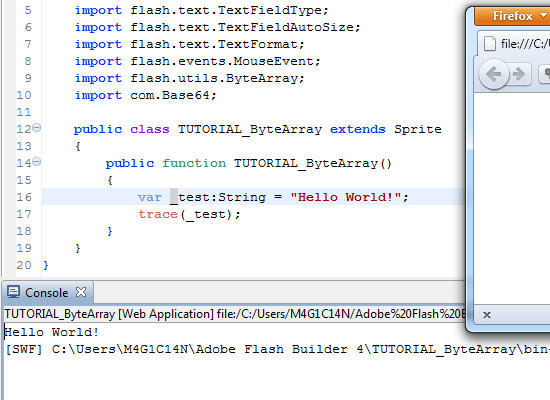Click import flash.text.TextFieldType; line
Image resolution: width=550 pixels, height=400 pixels.
(x=202, y=10)
